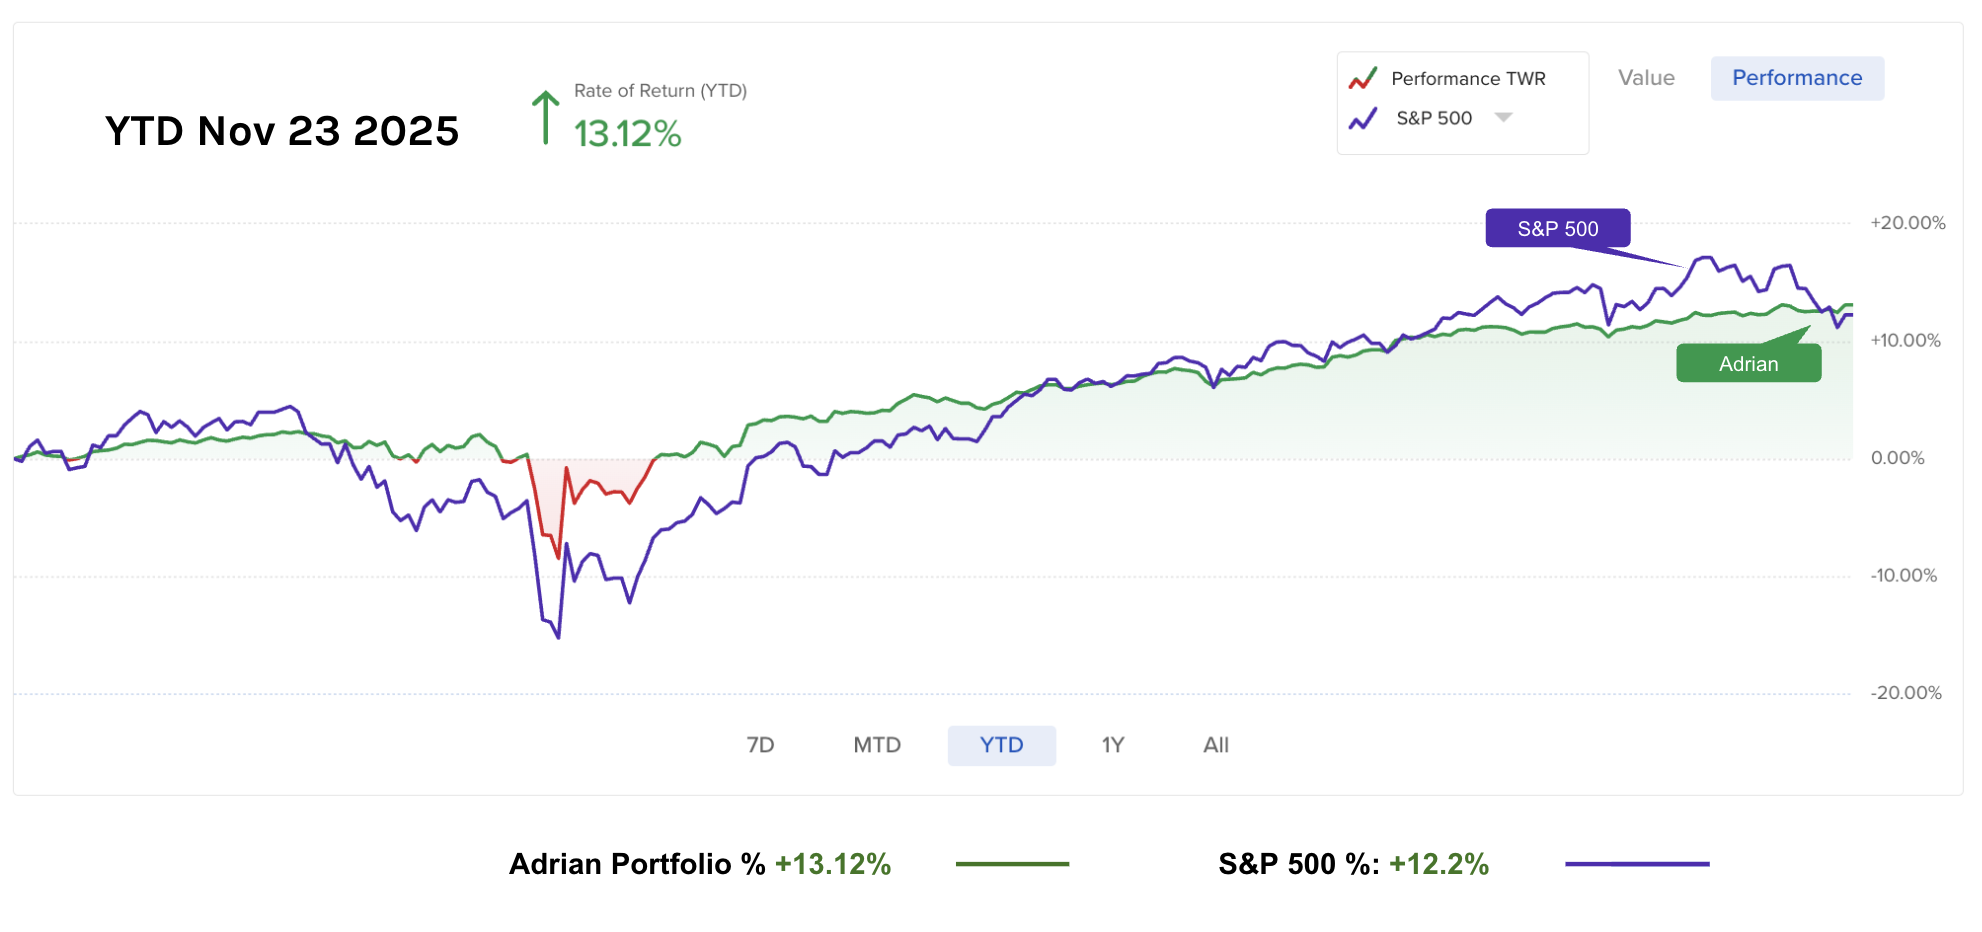The height and width of the screenshot is (932, 1982).
Task: Click the +20.00% axis label
Action: (1907, 223)
